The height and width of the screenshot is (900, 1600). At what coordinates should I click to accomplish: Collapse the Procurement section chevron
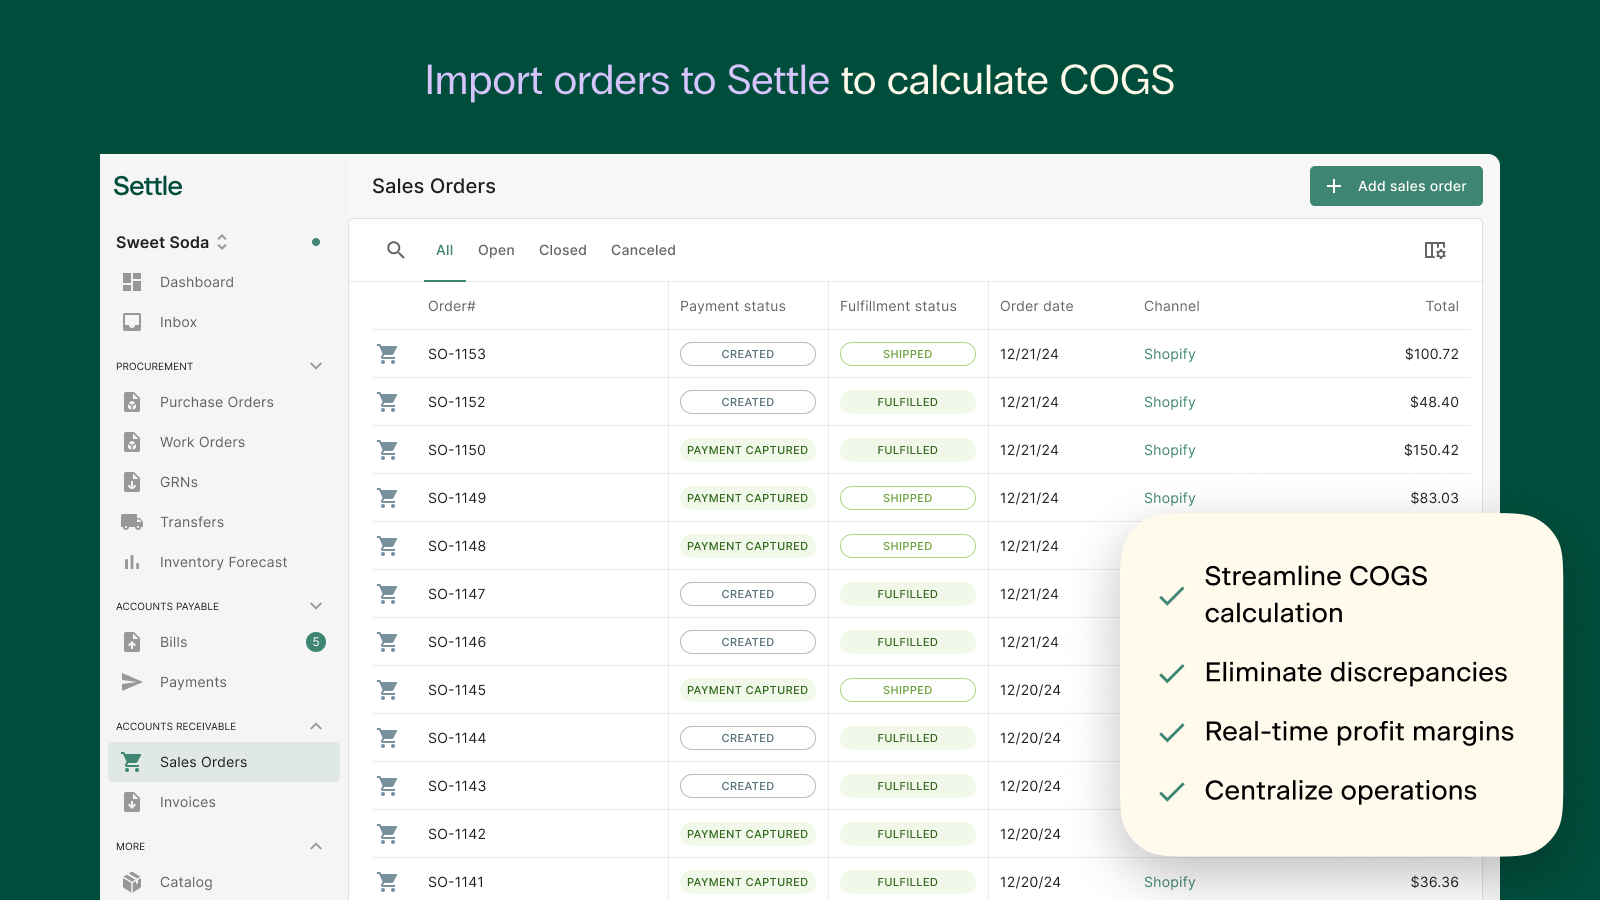pos(316,366)
